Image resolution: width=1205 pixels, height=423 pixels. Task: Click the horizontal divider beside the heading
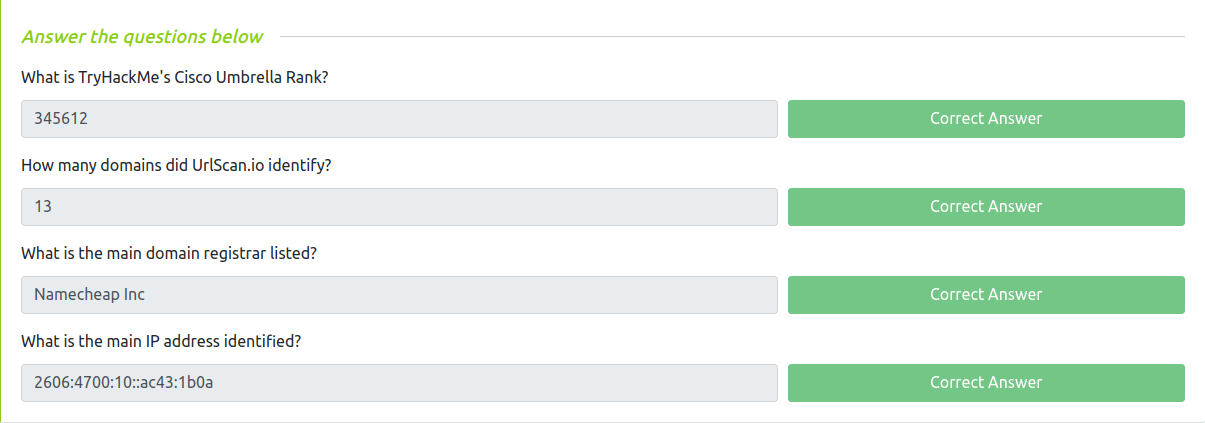click(730, 37)
